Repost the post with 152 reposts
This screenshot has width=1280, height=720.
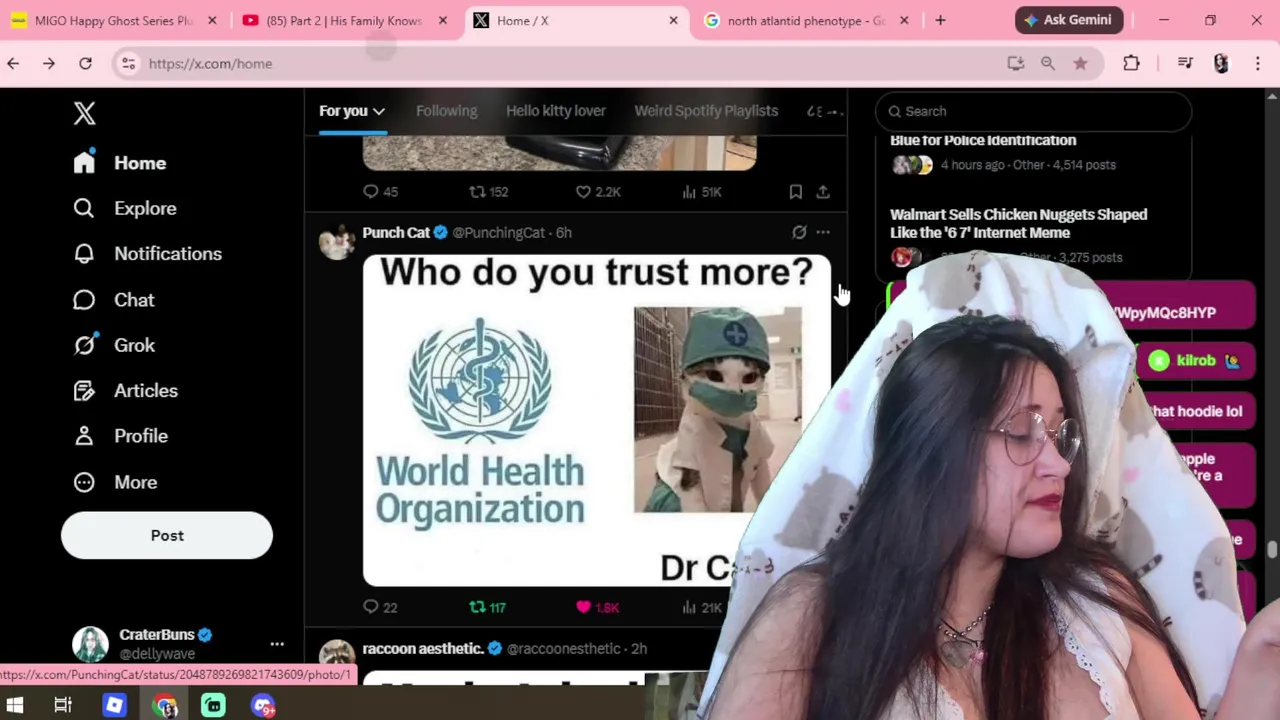(488, 192)
